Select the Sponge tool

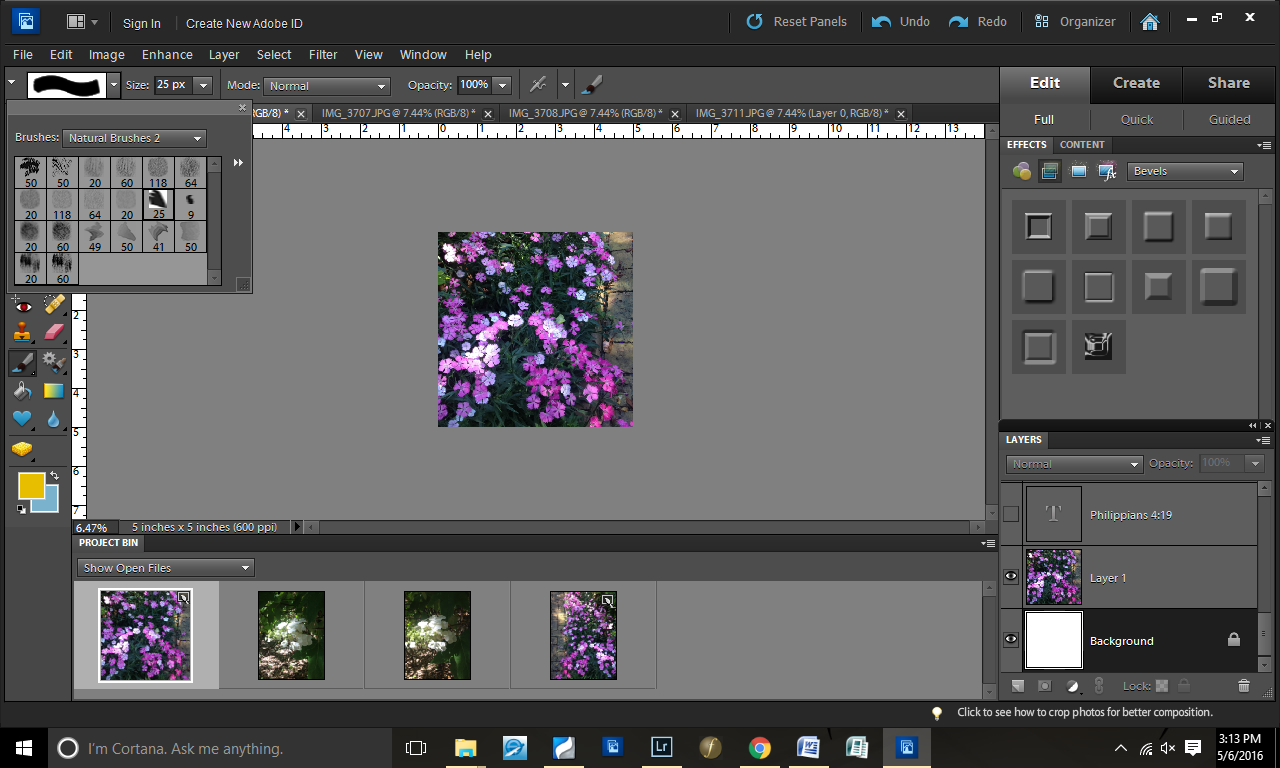22,449
